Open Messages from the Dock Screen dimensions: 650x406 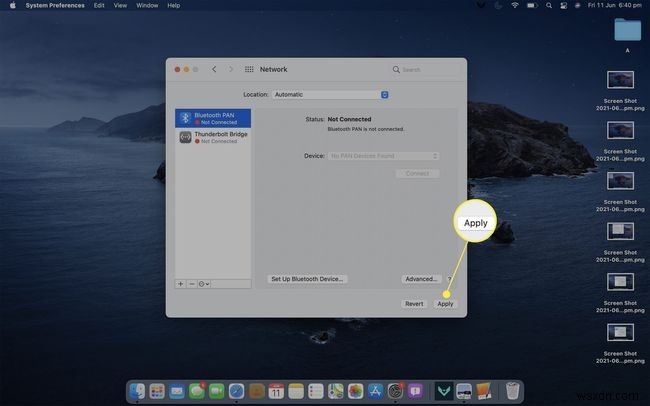click(x=197, y=391)
